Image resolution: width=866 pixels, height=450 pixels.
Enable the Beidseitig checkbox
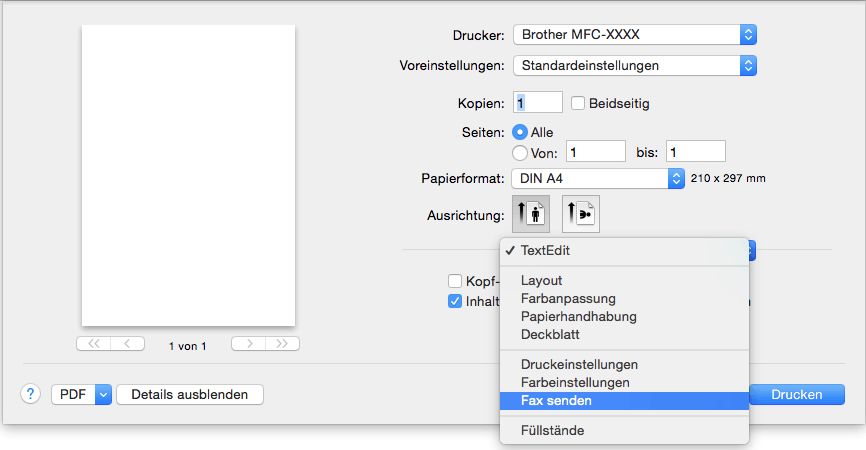578,103
